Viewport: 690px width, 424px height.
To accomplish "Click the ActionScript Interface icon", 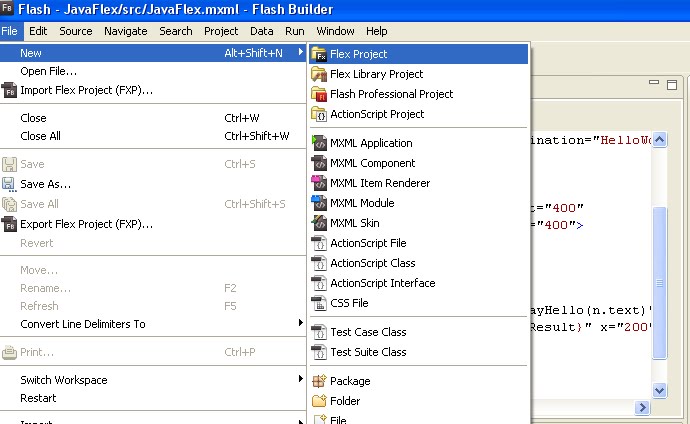I will 319,283.
